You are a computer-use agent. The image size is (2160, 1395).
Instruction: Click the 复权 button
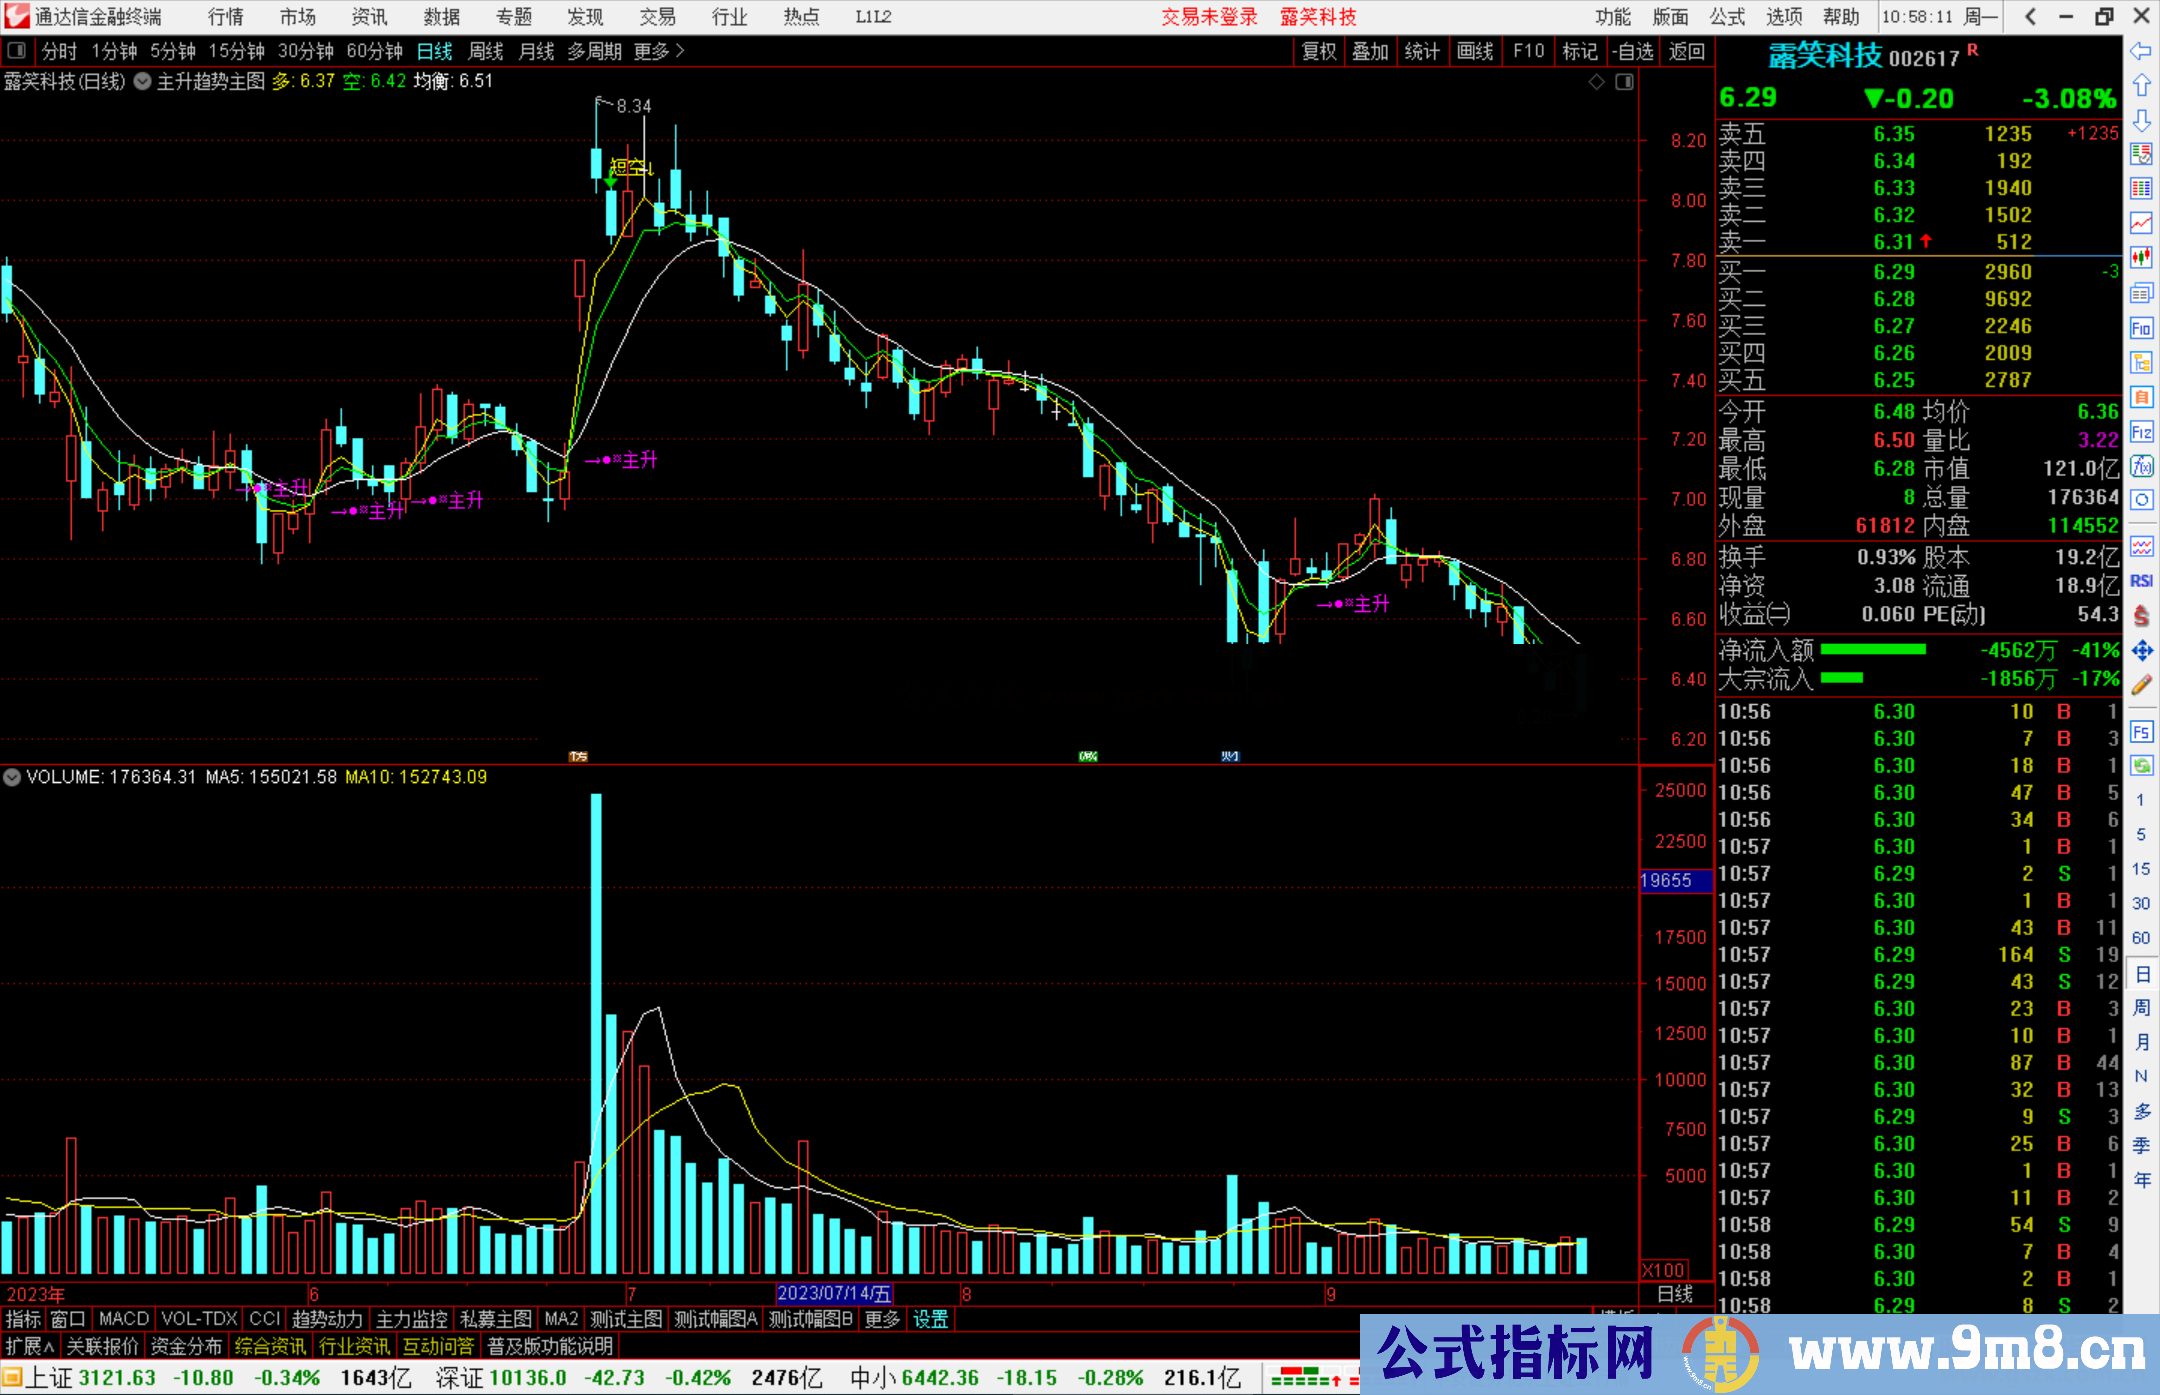pos(1318,51)
